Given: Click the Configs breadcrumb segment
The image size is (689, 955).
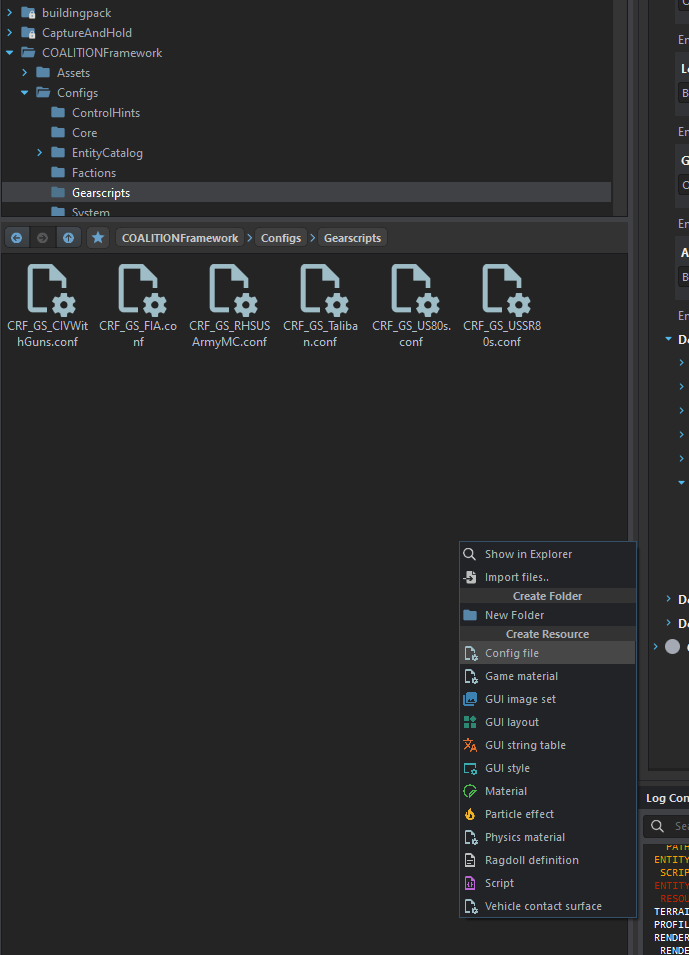Looking at the screenshot, I should click(x=281, y=238).
